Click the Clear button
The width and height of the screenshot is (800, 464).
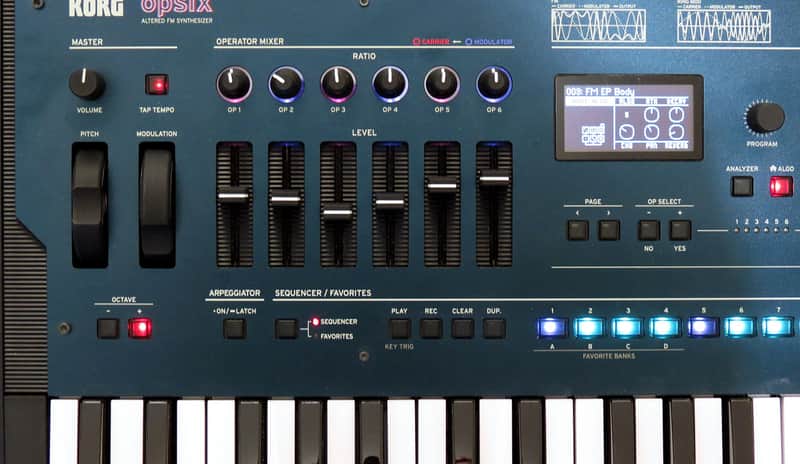463,329
